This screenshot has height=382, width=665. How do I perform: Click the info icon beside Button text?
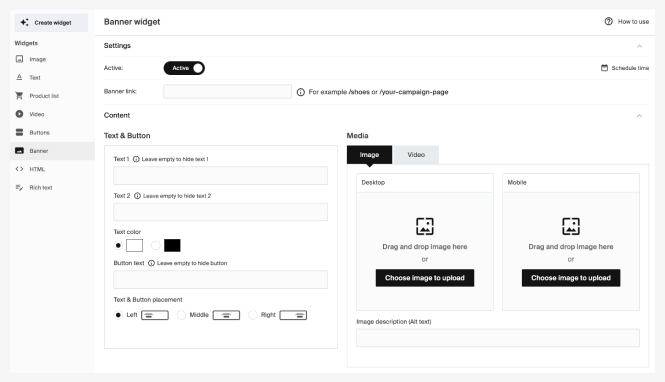(x=151, y=263)
